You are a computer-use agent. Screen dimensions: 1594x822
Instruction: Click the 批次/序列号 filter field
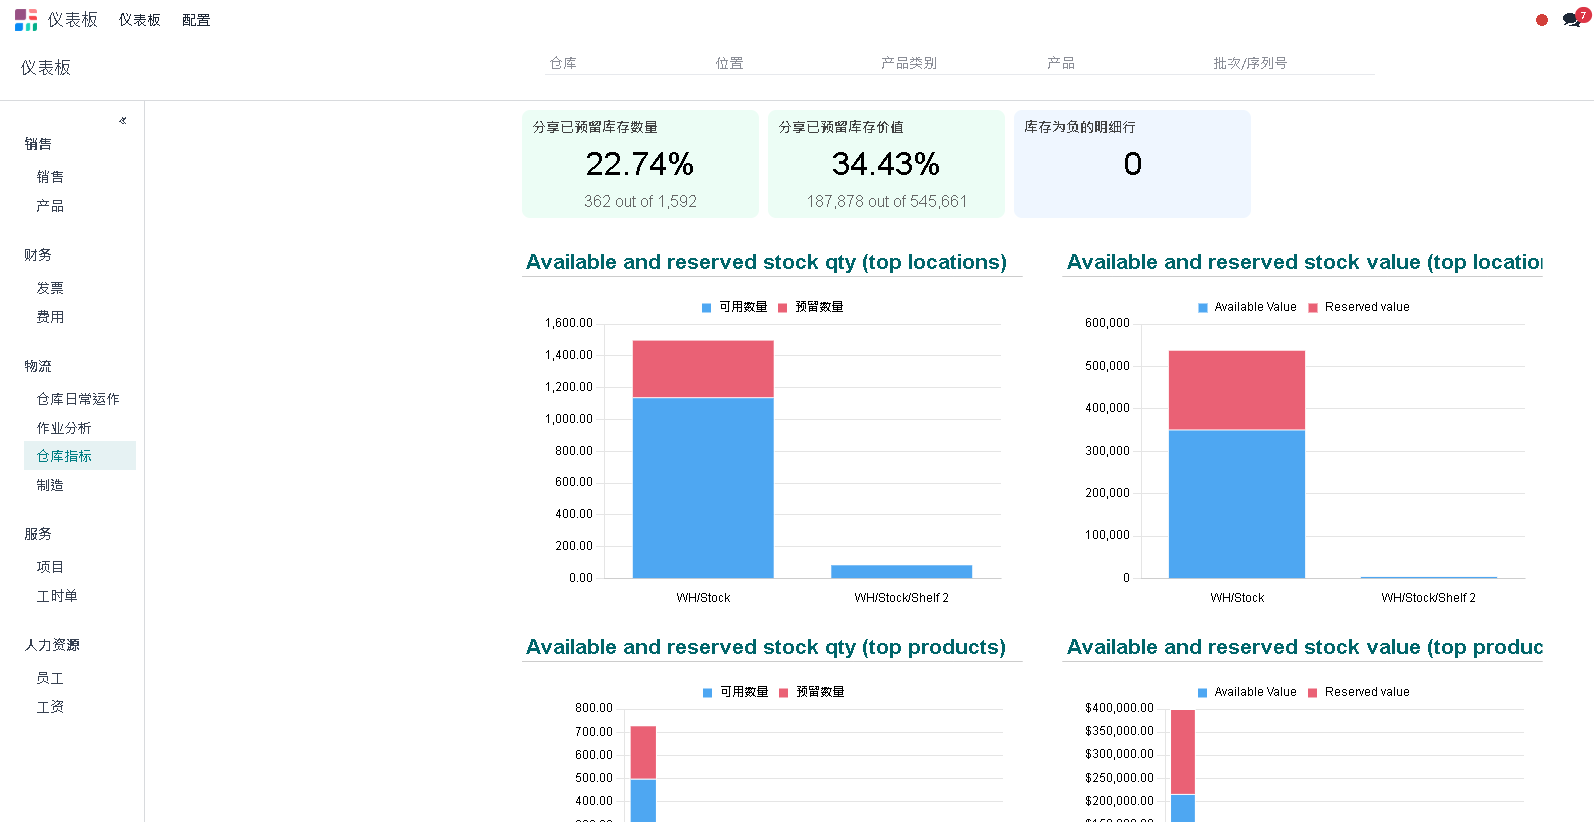click(1290, 63)
